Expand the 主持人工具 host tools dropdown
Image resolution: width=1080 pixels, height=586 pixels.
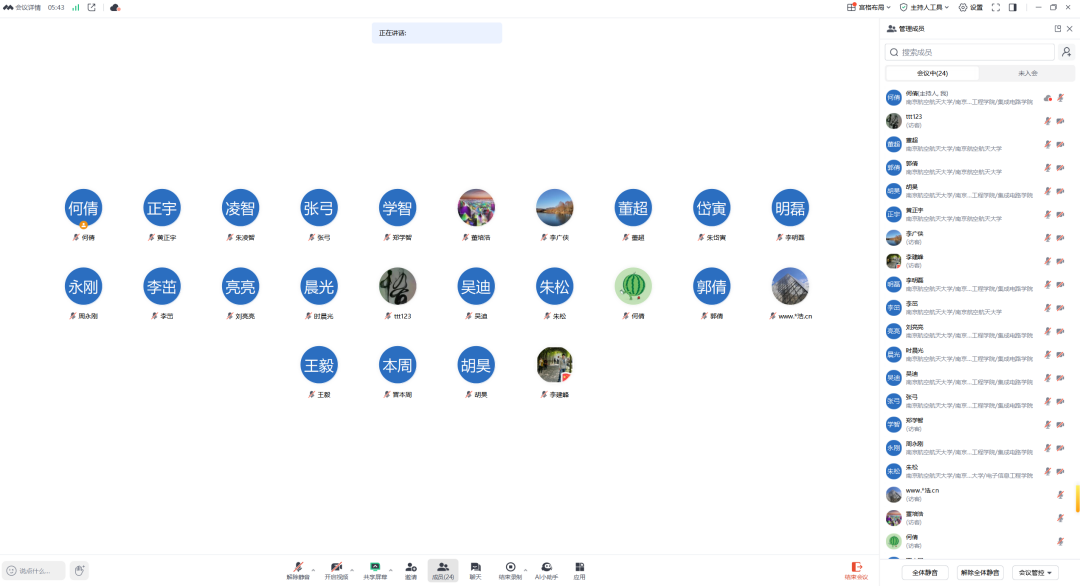(x=925, y=7)
